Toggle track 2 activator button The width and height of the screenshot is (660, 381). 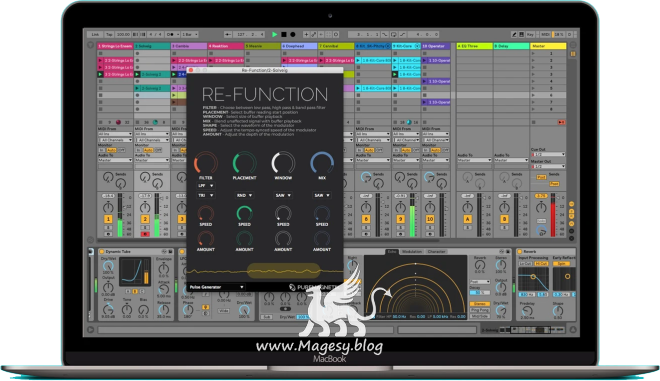click(145, 219)
